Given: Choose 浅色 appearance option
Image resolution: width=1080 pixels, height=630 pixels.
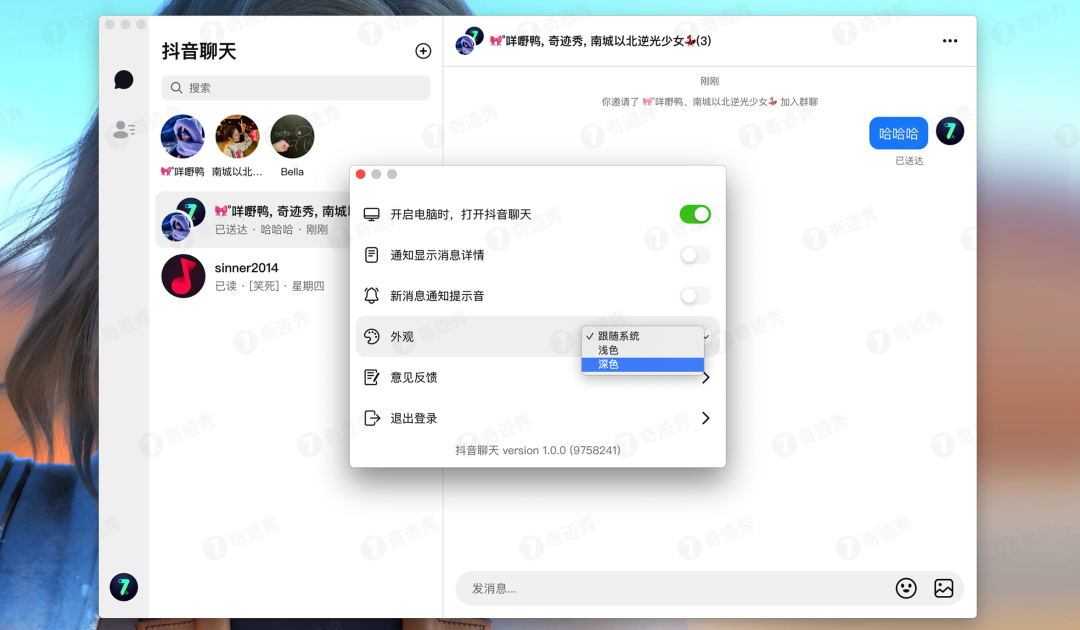Looking at the screenshot, I should coord(643,350).
